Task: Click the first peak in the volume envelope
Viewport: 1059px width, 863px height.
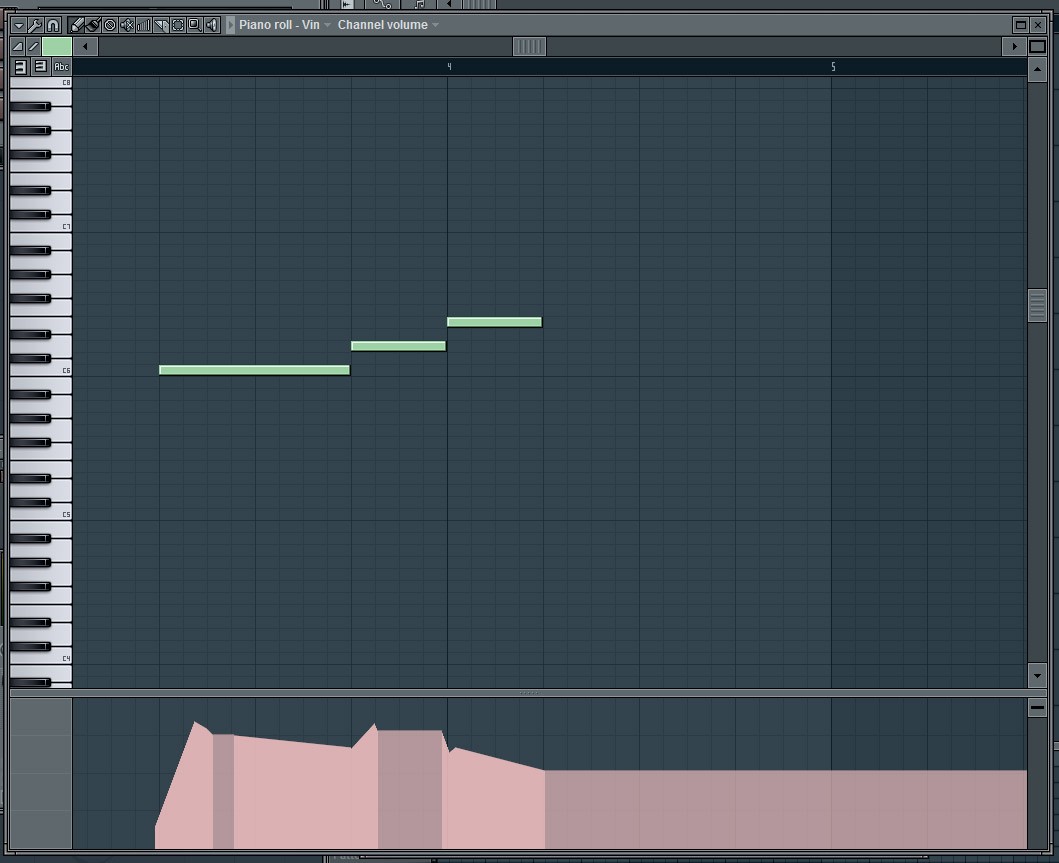Action: 195,723
